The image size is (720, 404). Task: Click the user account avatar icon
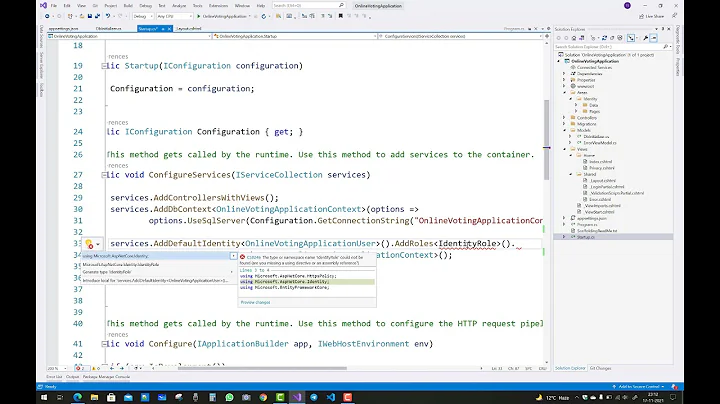627,6
